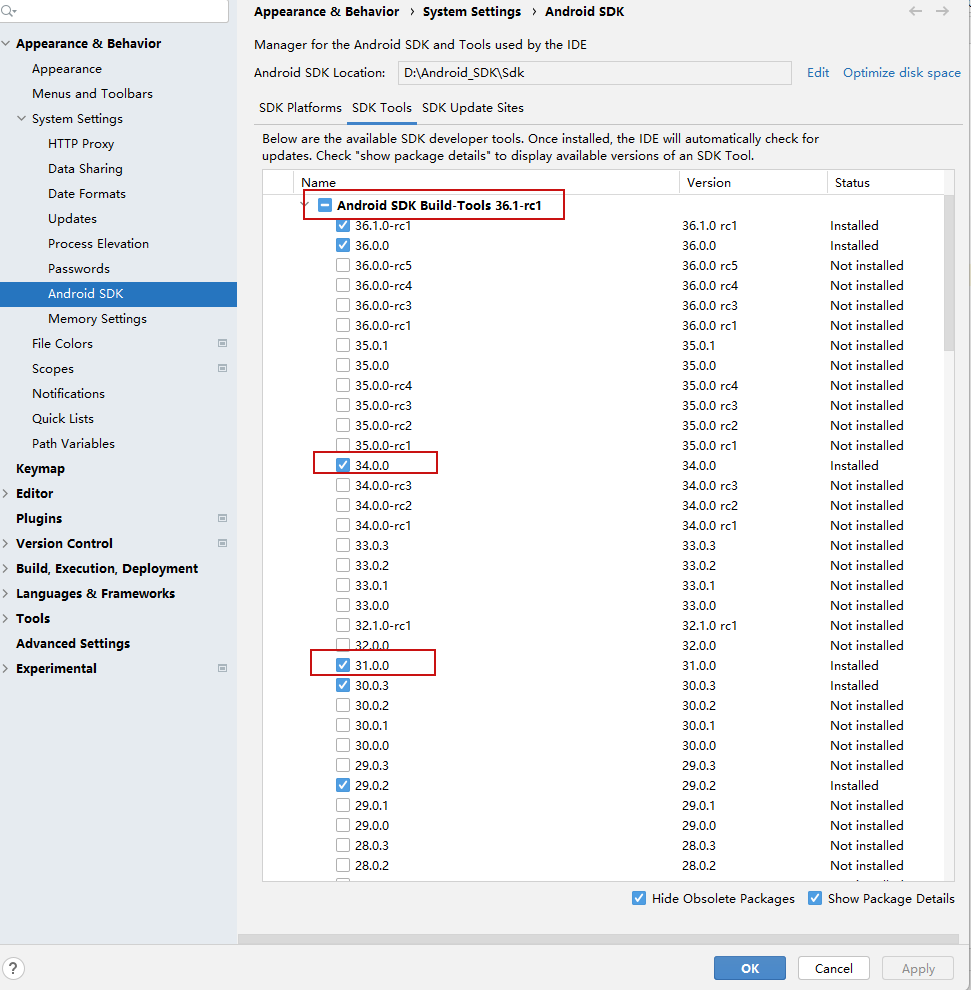
Task: Check the 33.0.3 build tools checkbox
Action: (x=343, y=546)
